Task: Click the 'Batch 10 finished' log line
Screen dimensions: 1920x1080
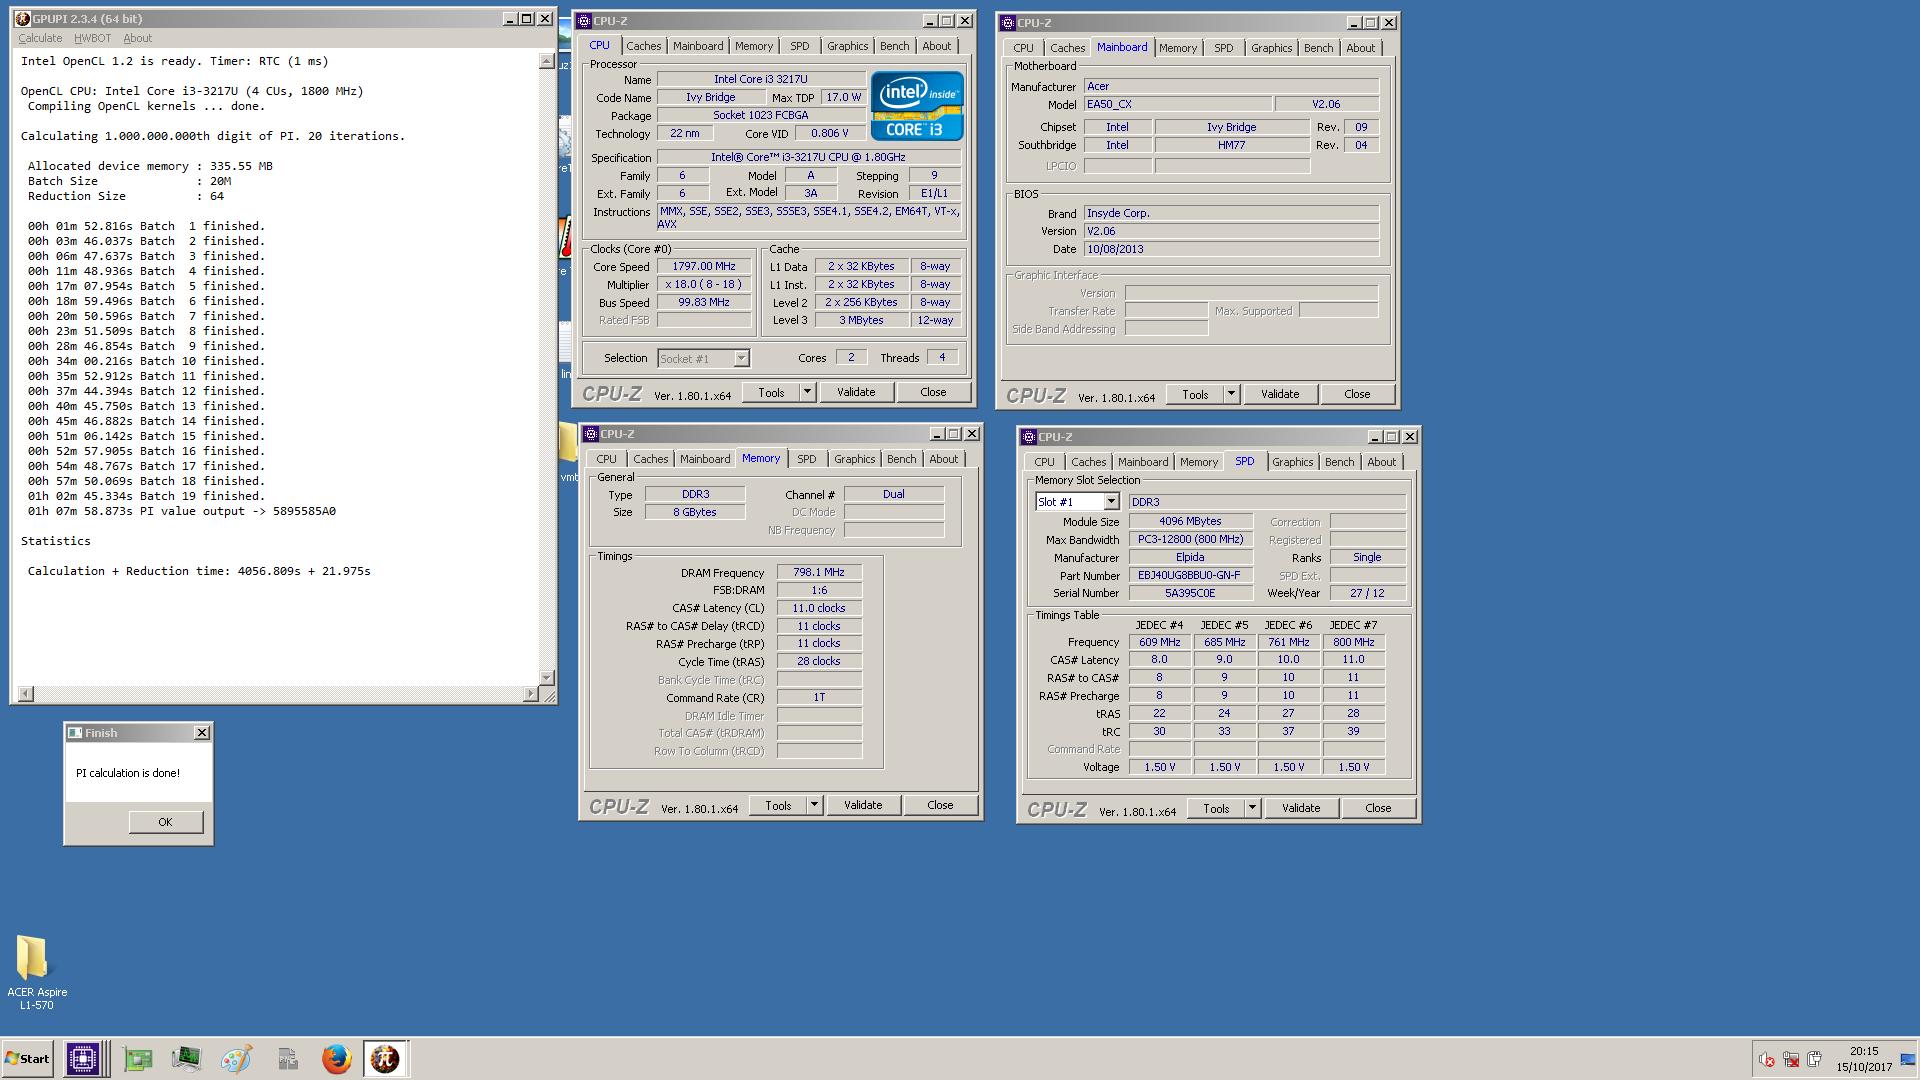Action: click(x=146, y=361)
